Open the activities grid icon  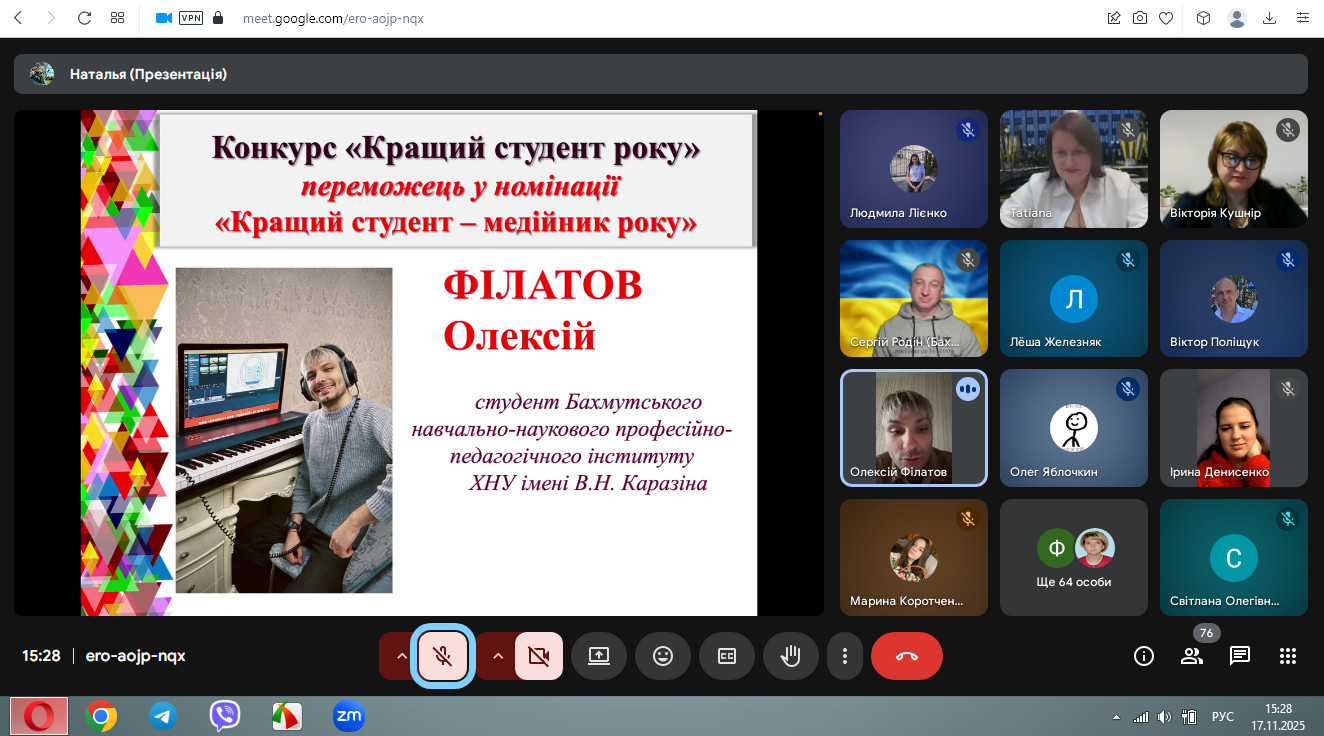[x=1287, y=656]
